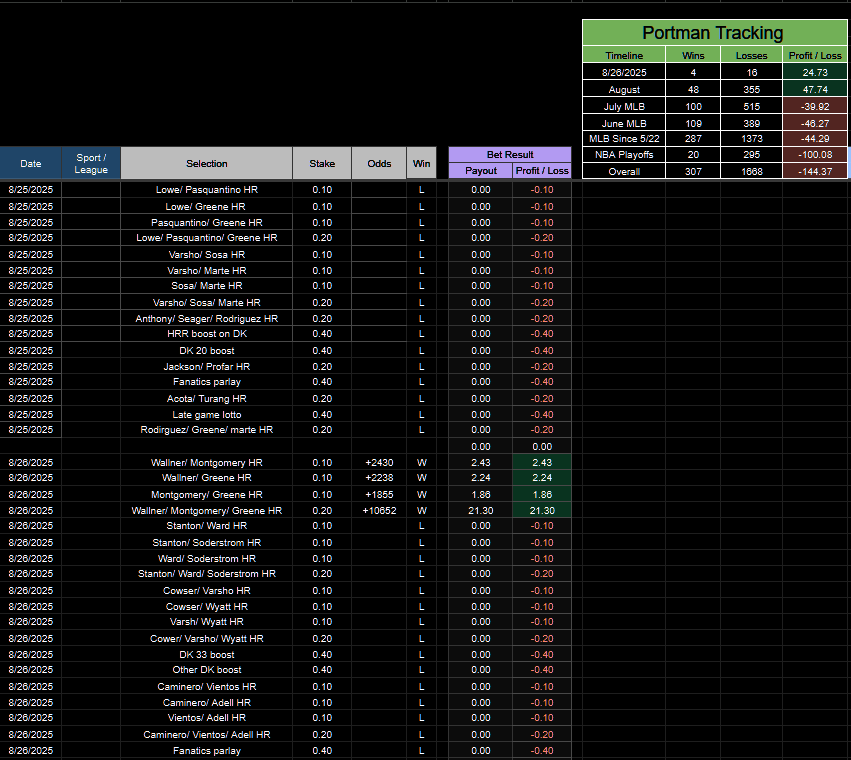Click the Jackson/ Profar HR cell

[x=207, y=366]
